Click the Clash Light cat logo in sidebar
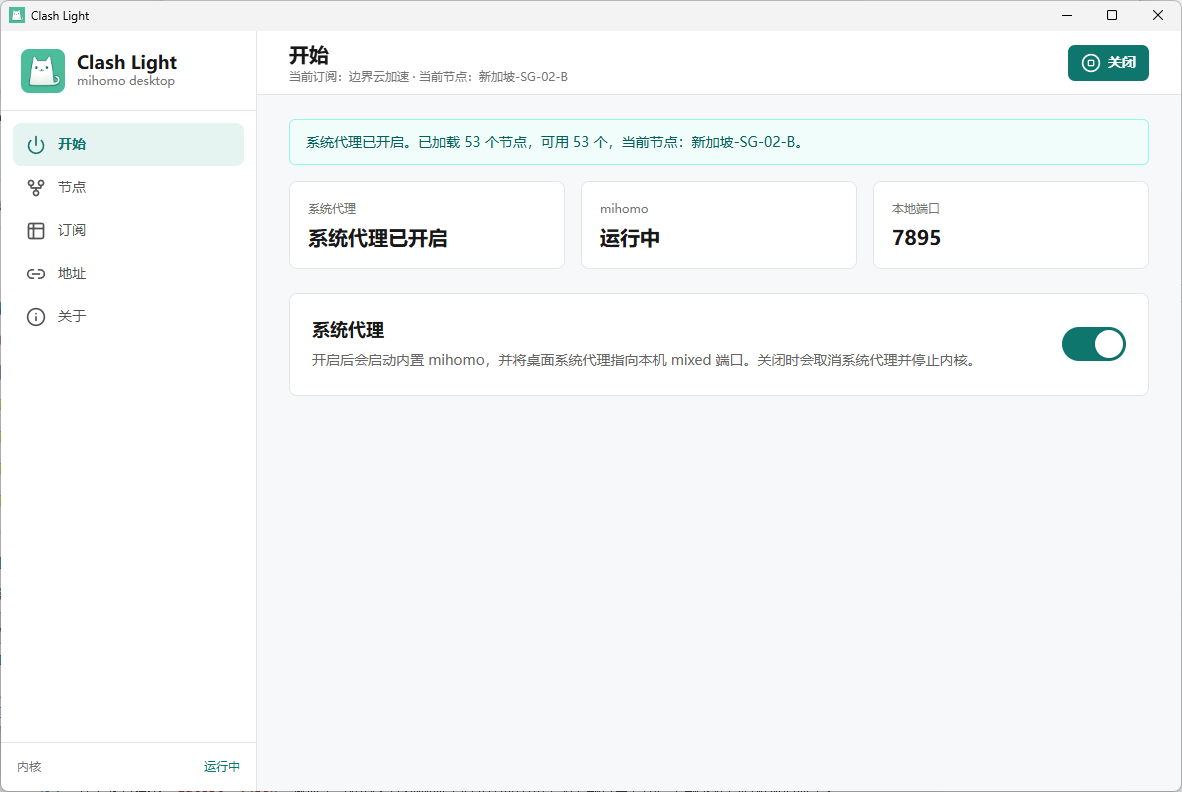Image resolution: width=1182 pixels, height=792 pixels. pos(43,71)
